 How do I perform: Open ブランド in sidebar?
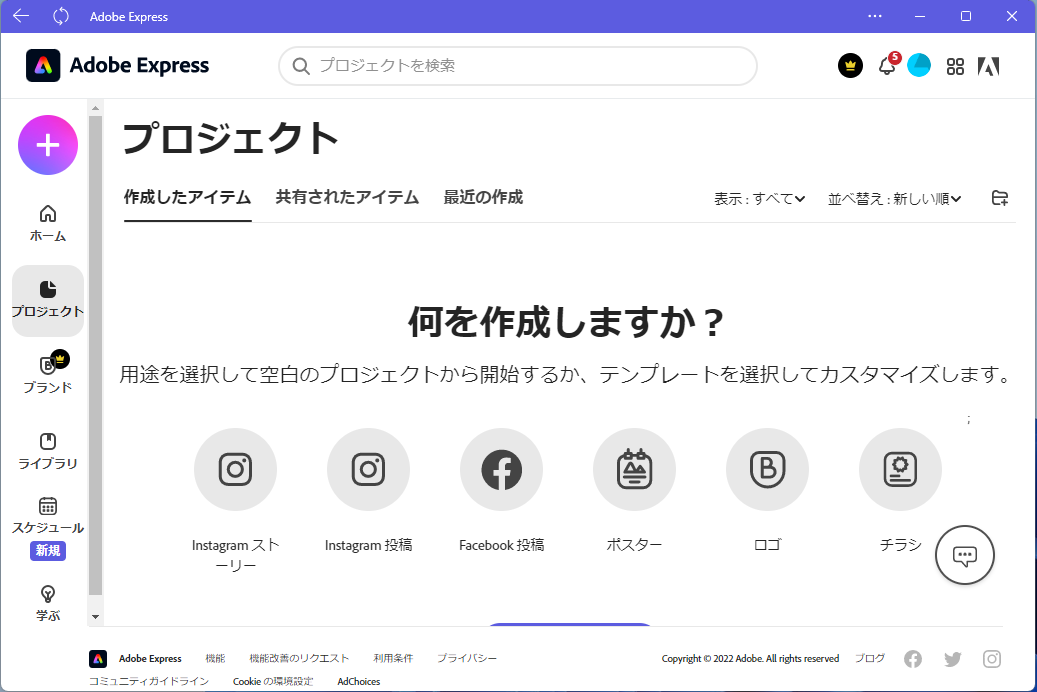(x=48, y=373)
